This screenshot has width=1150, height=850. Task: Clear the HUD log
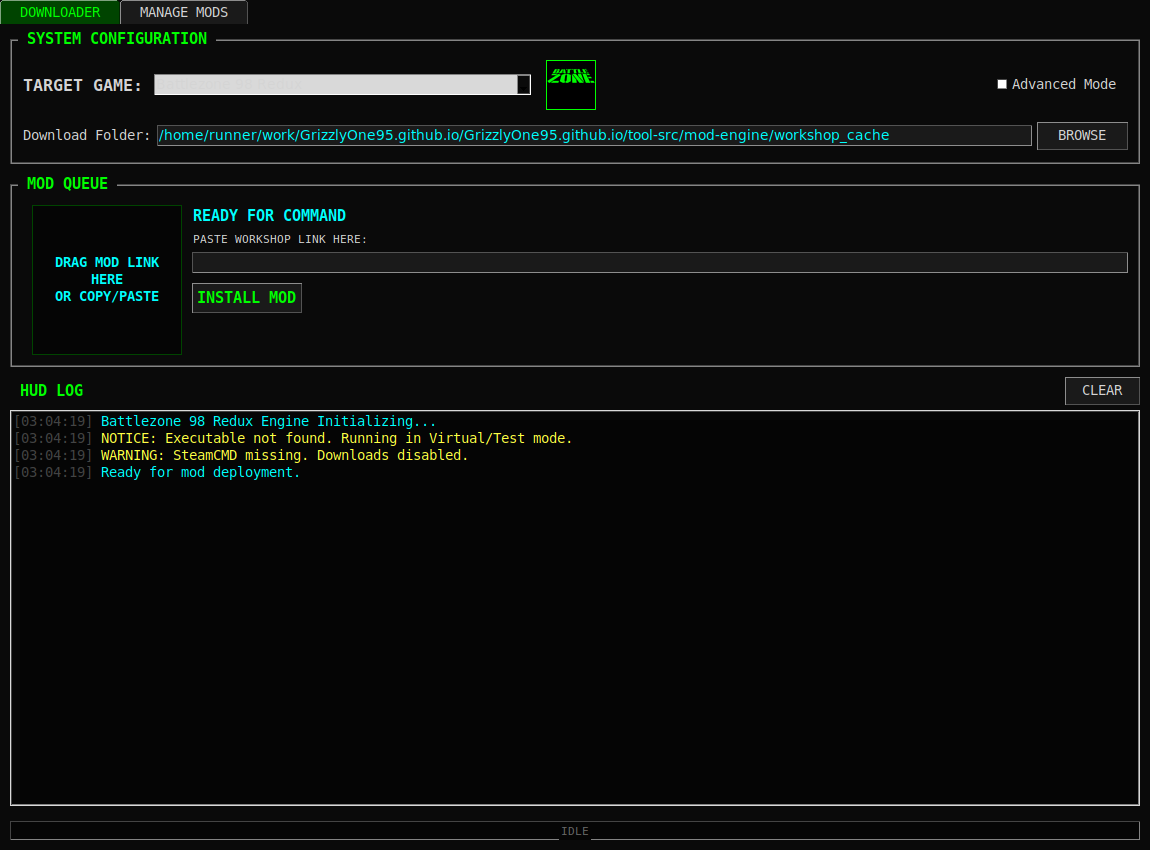tap(1102, 391)
